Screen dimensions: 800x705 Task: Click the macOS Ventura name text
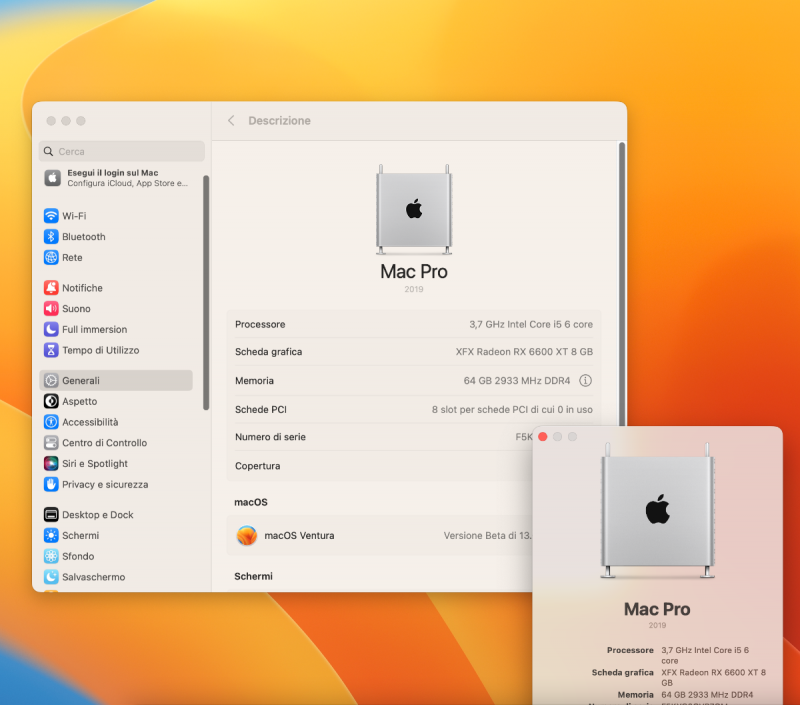click(x=299, y=536)
